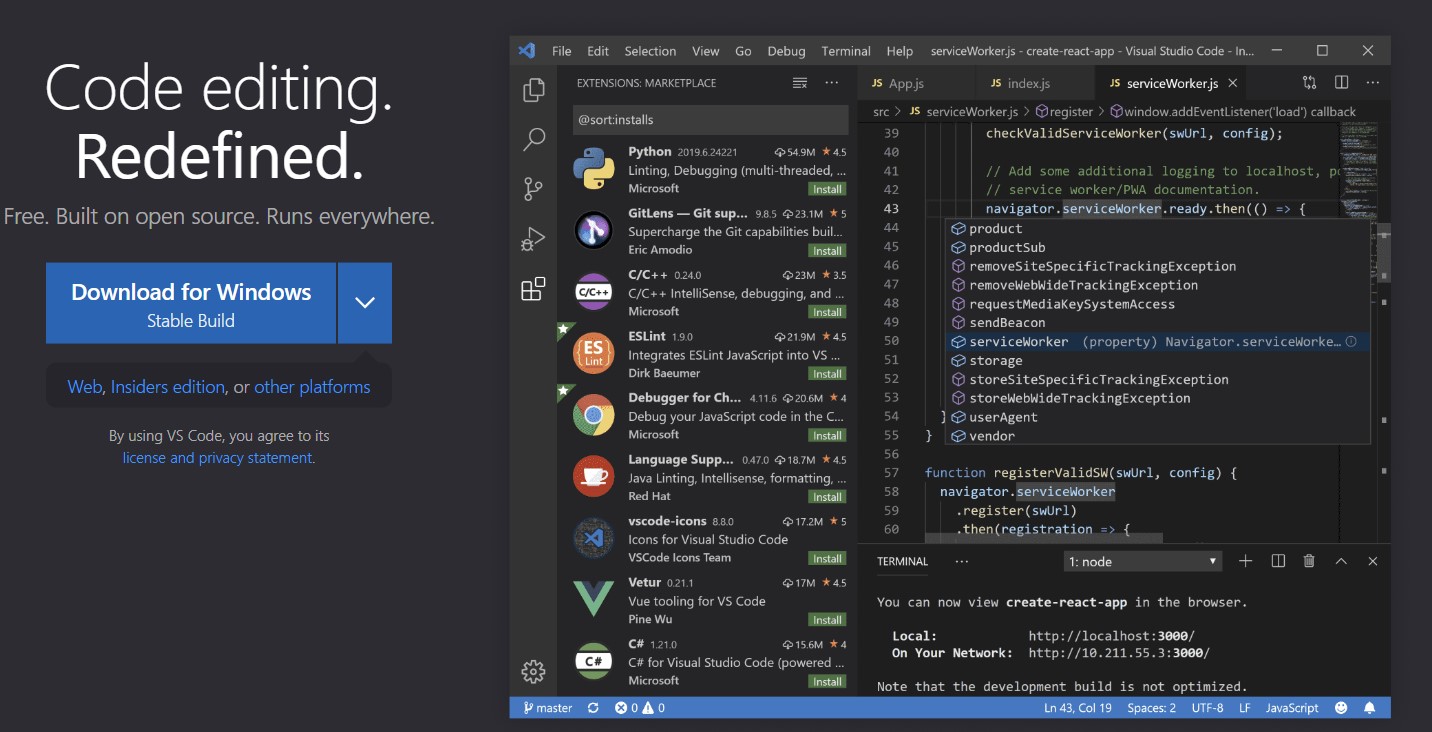The height and width of the screenshot is (732, 1432).
Task: Open the Run and Debug view icon
Action: click(534, 239)
